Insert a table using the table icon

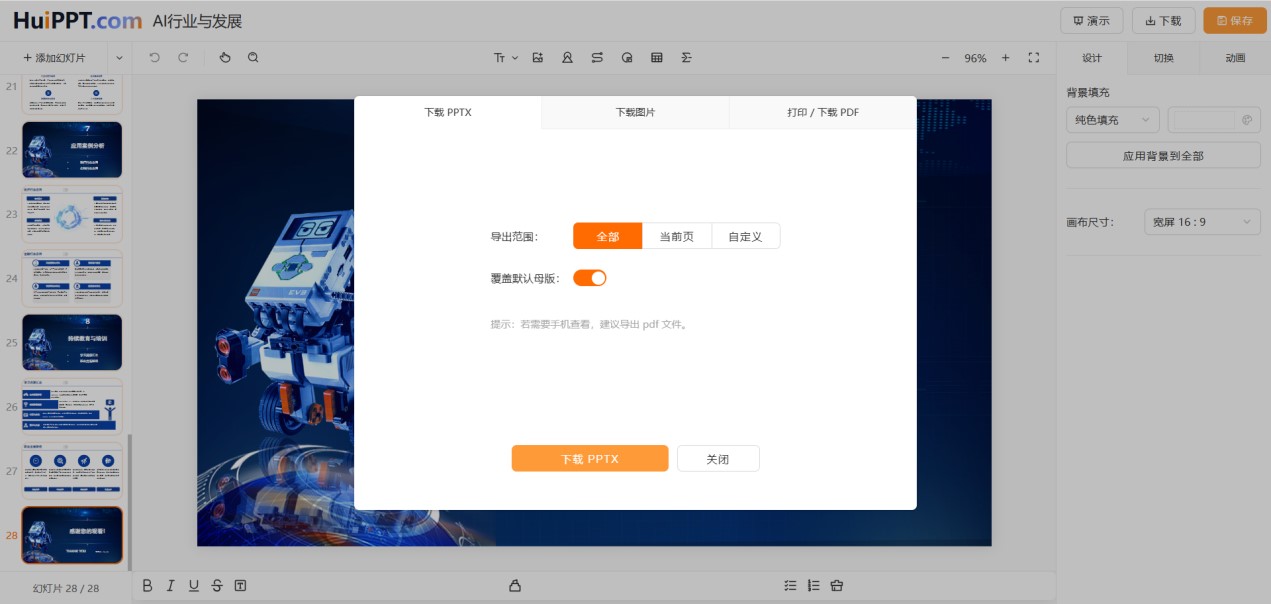coord(657,58)
